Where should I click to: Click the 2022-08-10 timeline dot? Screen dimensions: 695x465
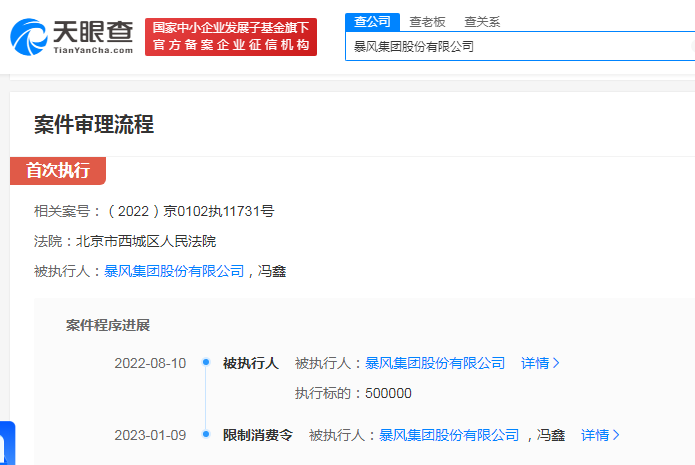pos(205,363)
